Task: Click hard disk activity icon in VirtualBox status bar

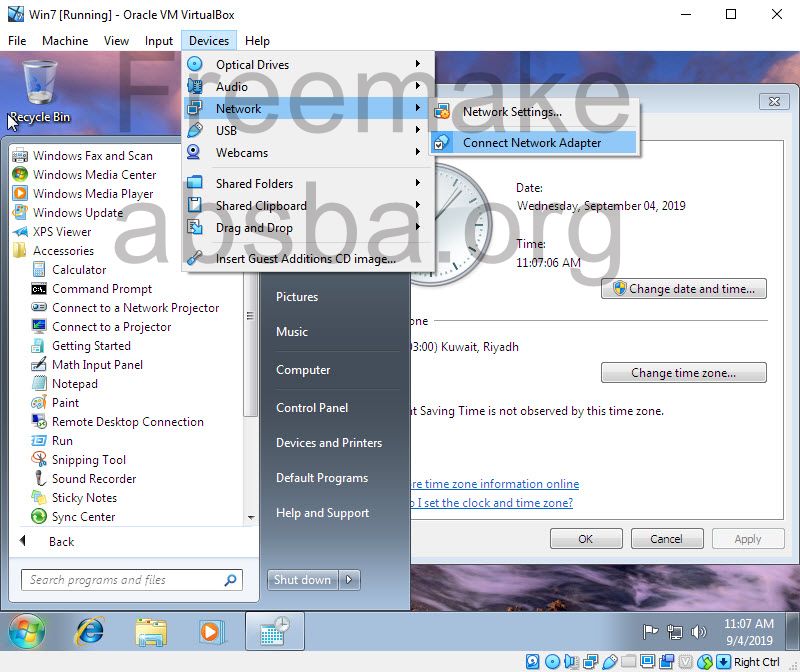Action: [x=533, y=662]
